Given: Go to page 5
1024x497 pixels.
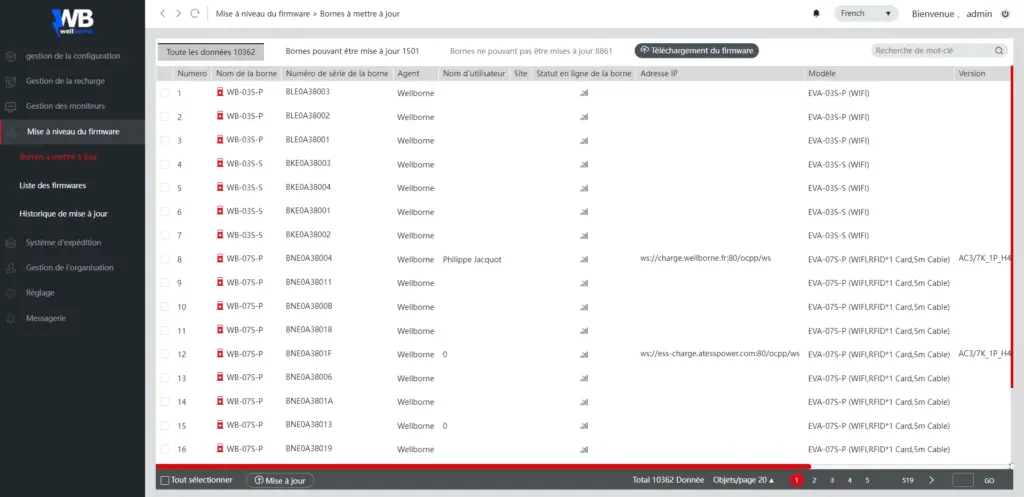Looking at the screenshot, I should [867, 481].
